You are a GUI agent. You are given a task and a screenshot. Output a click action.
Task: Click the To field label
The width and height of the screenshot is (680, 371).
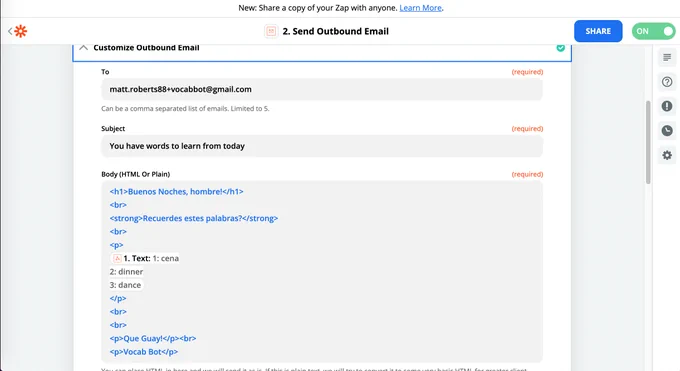pyautogui.click(x=105, y=72)
